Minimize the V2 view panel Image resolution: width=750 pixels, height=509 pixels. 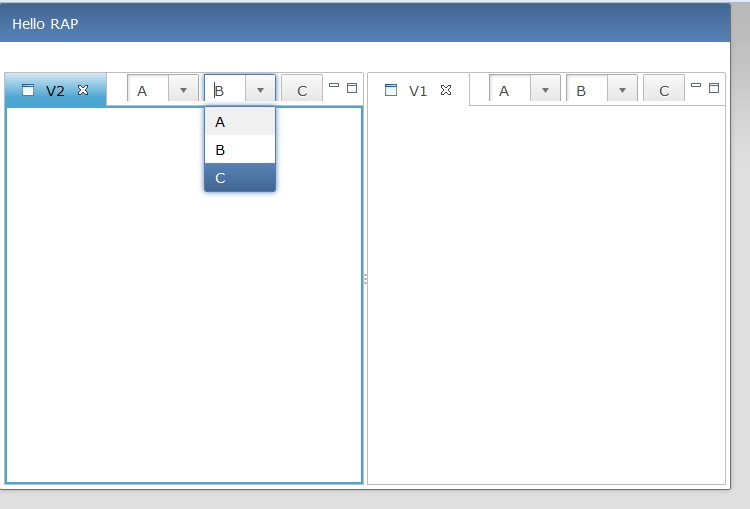(x=334, y=86)
